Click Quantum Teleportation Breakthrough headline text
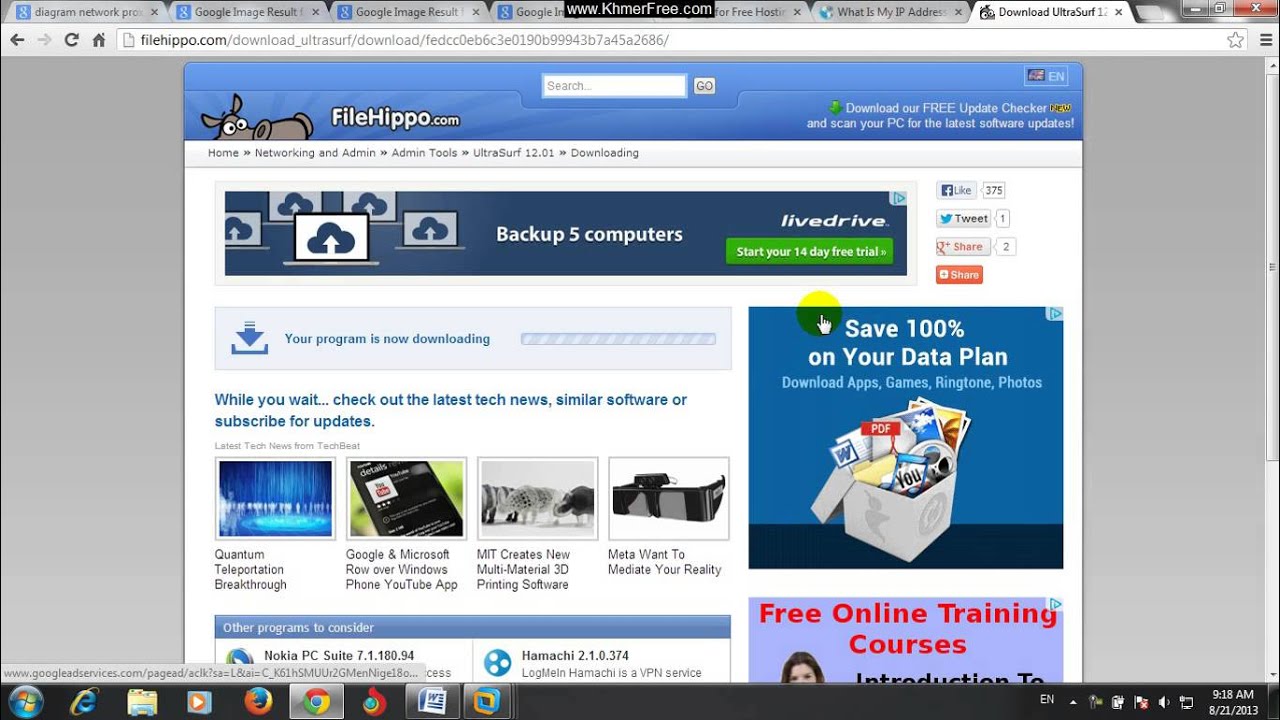 (x=250, y=569)
